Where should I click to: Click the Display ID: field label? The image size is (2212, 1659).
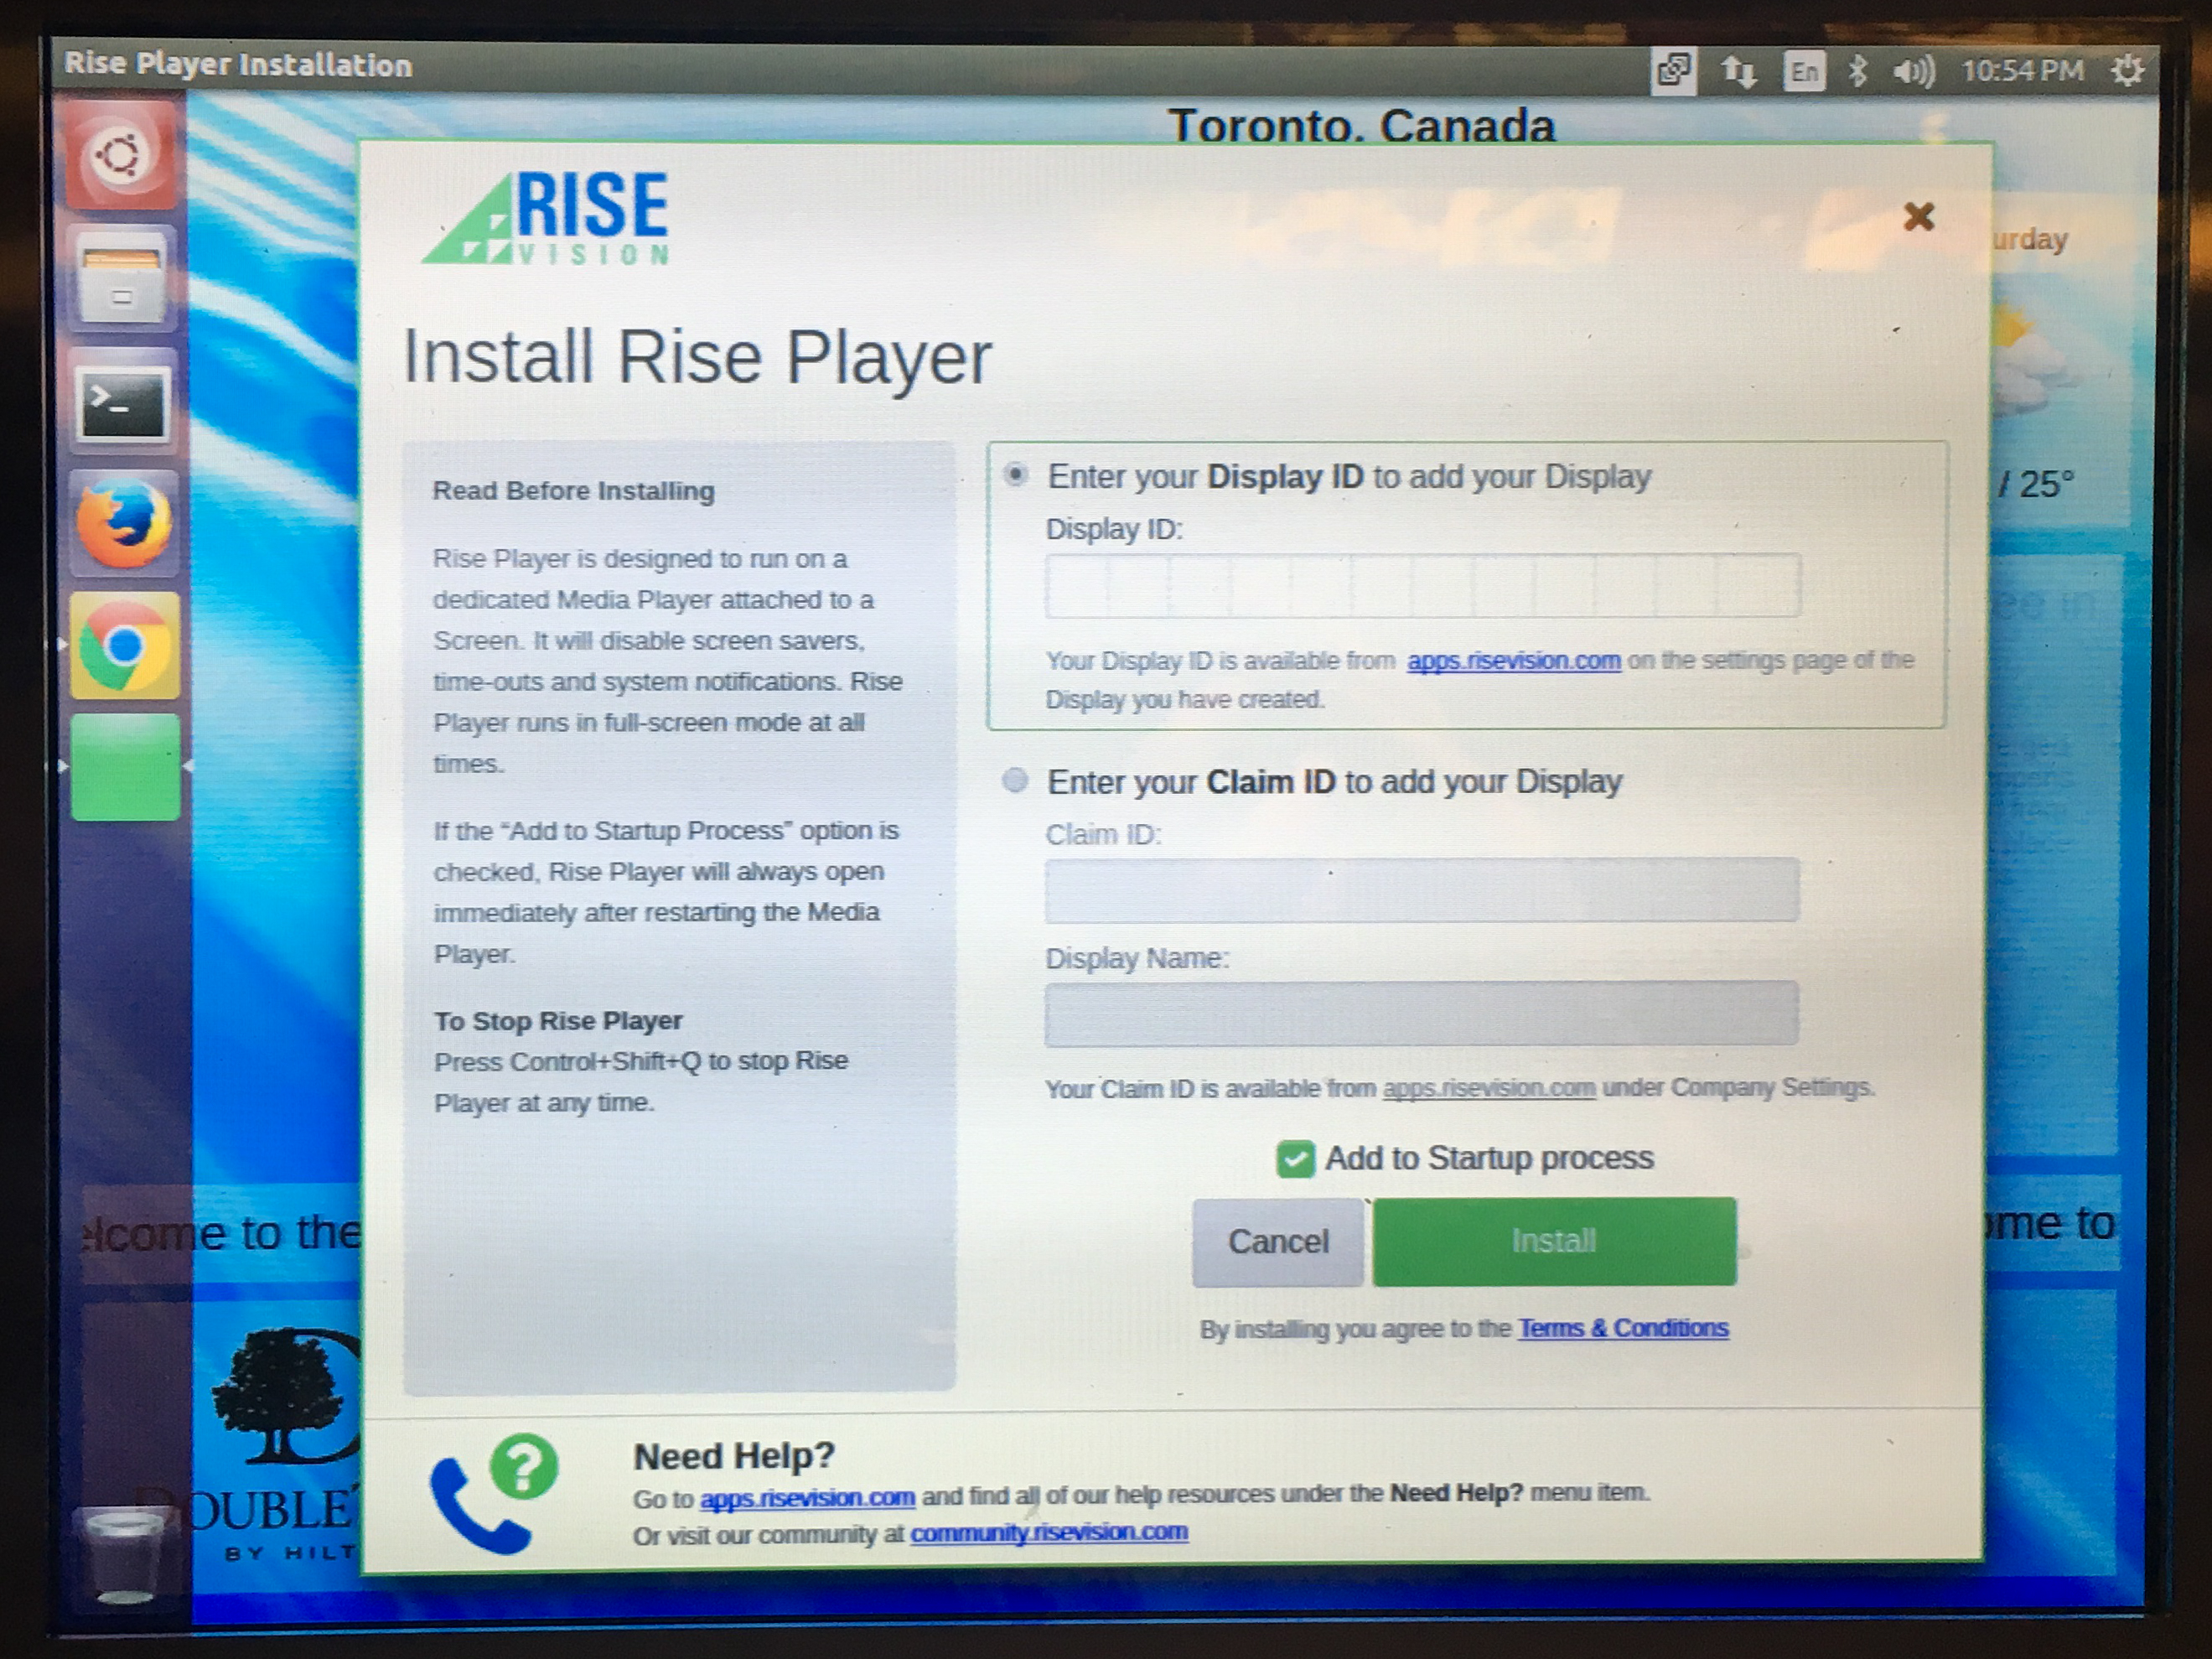[1114, 529]
